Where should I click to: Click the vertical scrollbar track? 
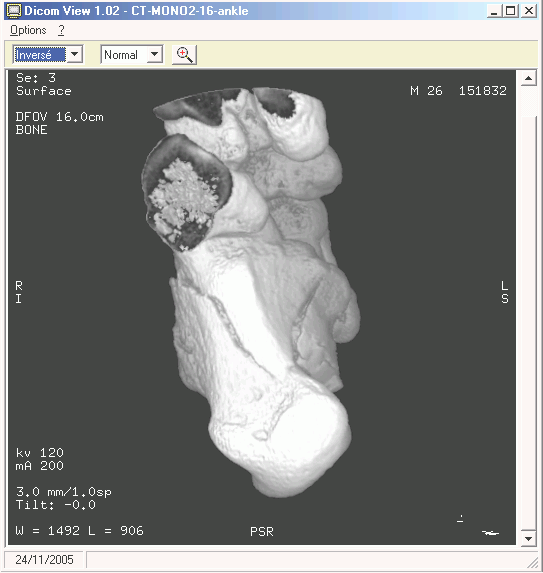528,102
